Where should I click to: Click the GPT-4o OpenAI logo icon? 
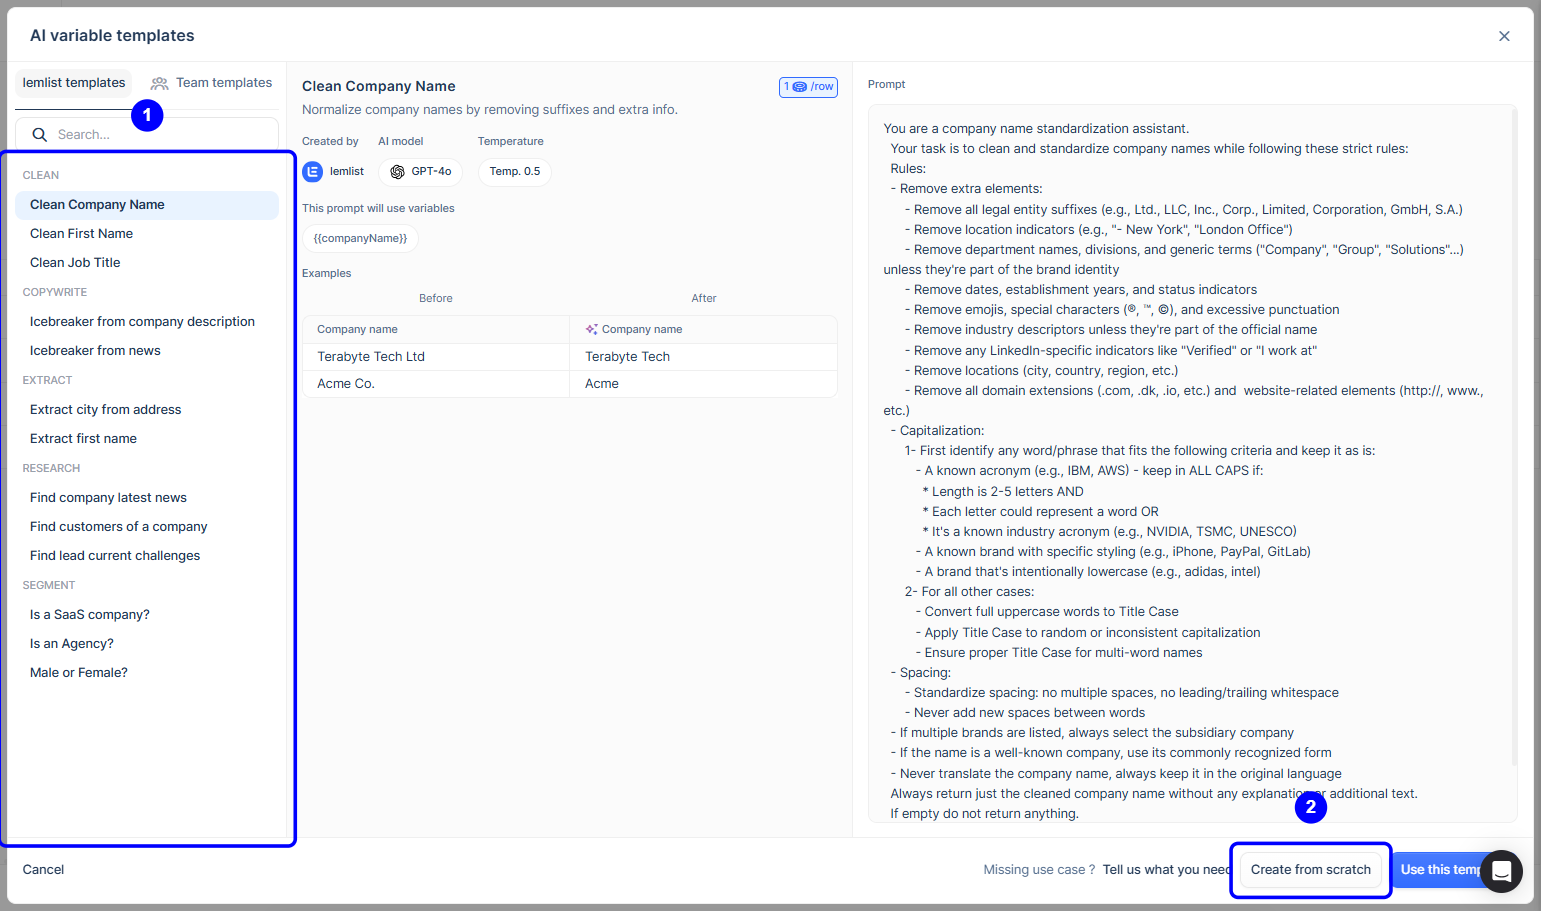(x=397, y=172)
